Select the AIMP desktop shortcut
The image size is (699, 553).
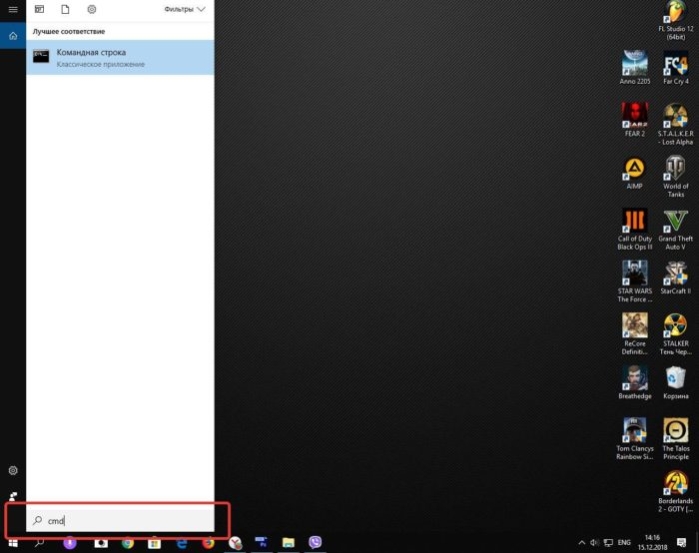(635, 173)
